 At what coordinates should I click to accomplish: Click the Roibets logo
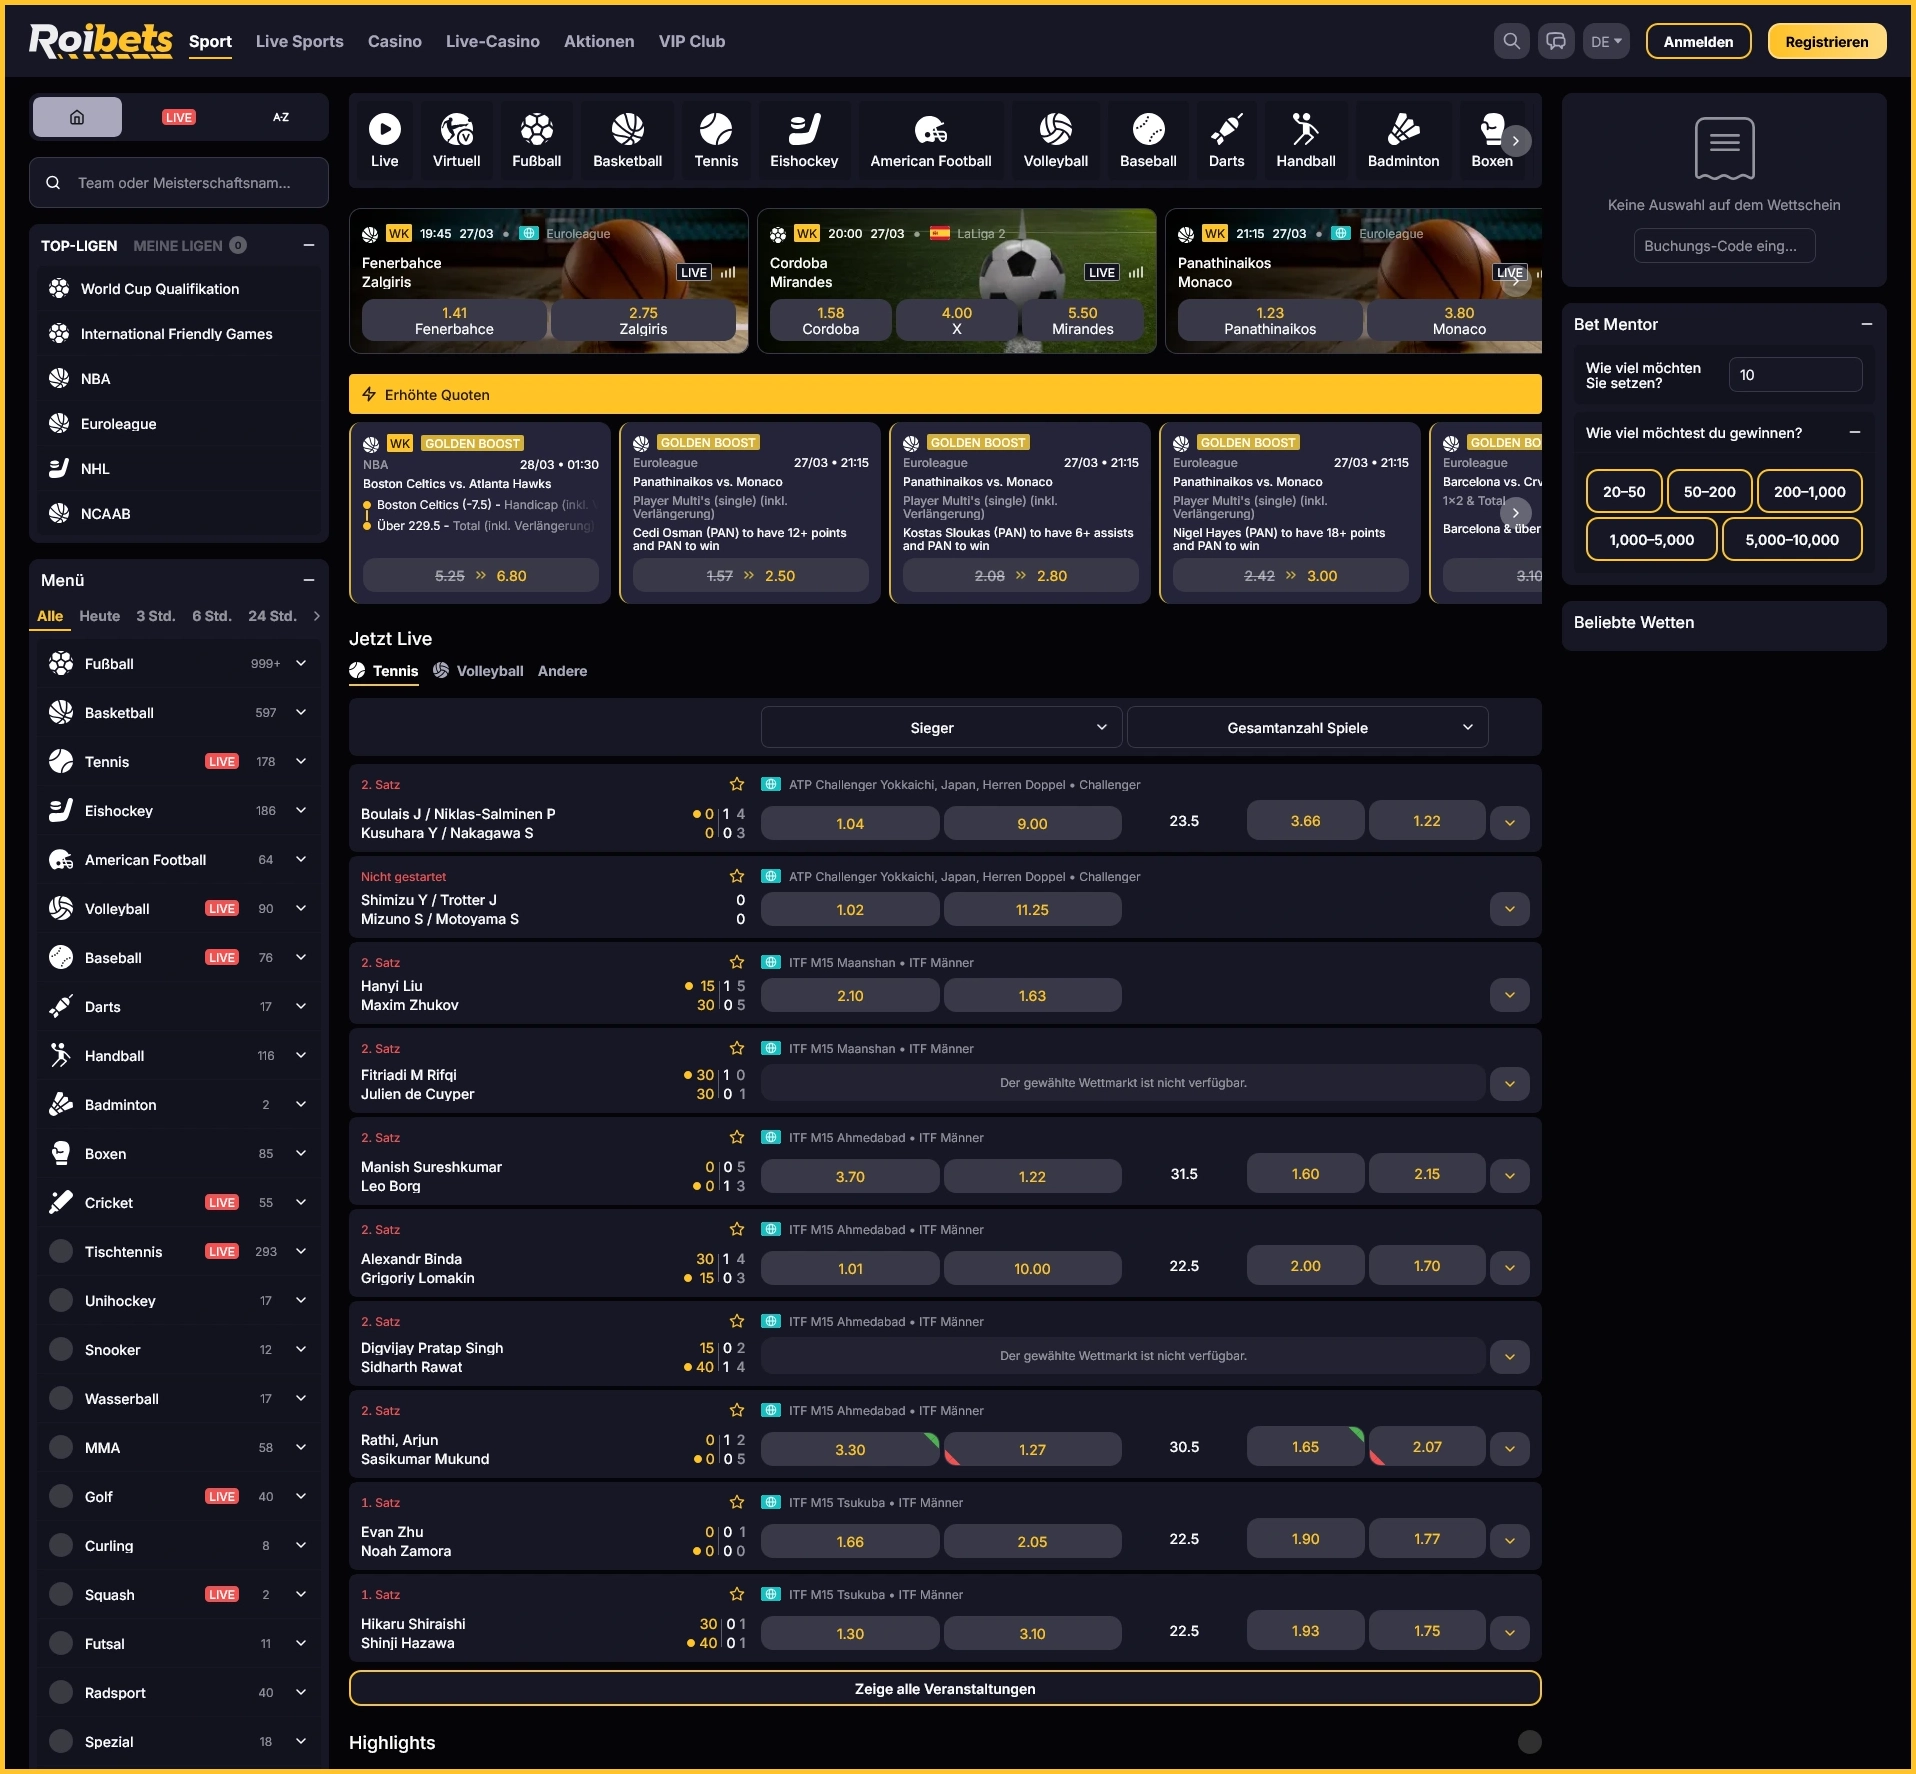click(x=100, y=40)
